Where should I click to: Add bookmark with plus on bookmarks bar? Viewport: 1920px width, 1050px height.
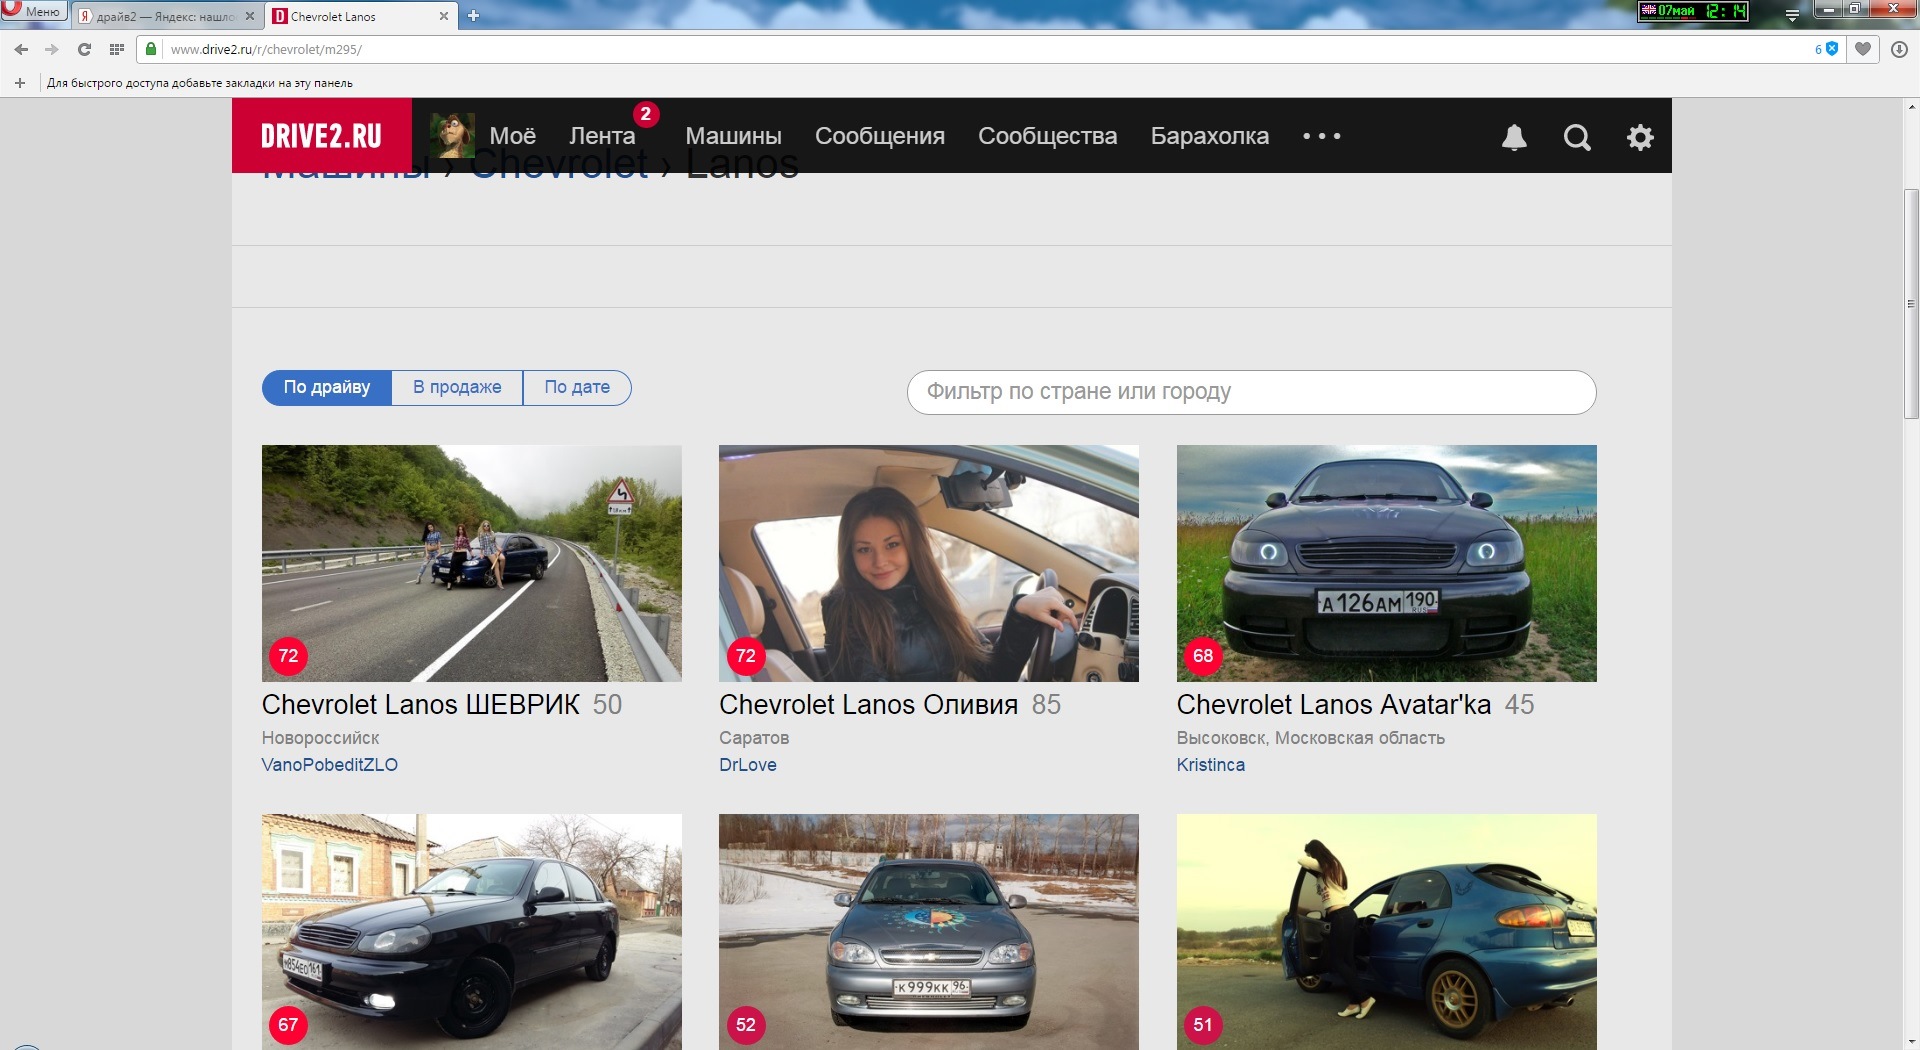(x=20, y=83)
